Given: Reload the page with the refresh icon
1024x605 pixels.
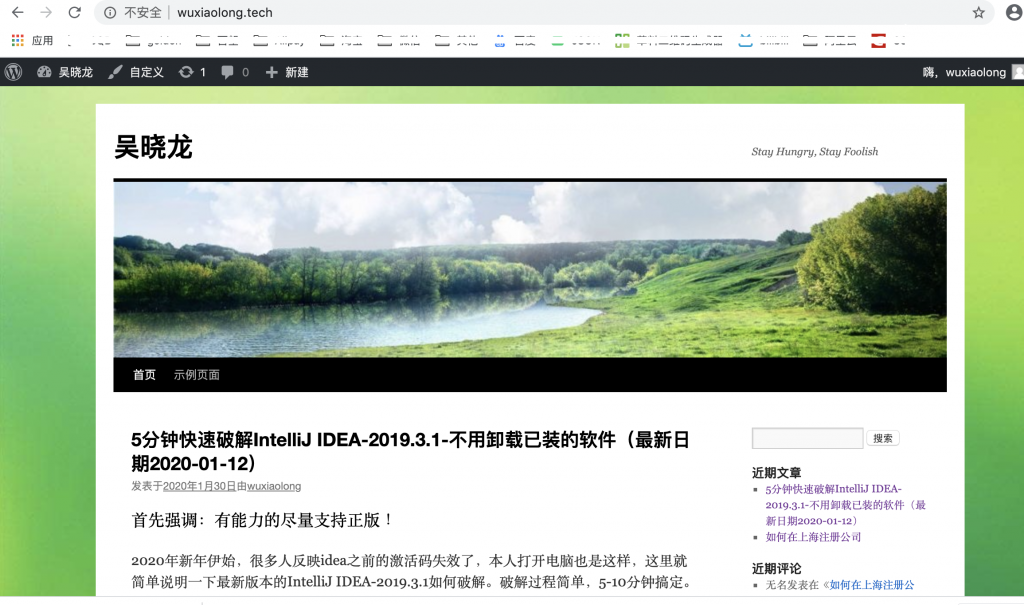Looking at the screenshot, I should click(74, 12).
